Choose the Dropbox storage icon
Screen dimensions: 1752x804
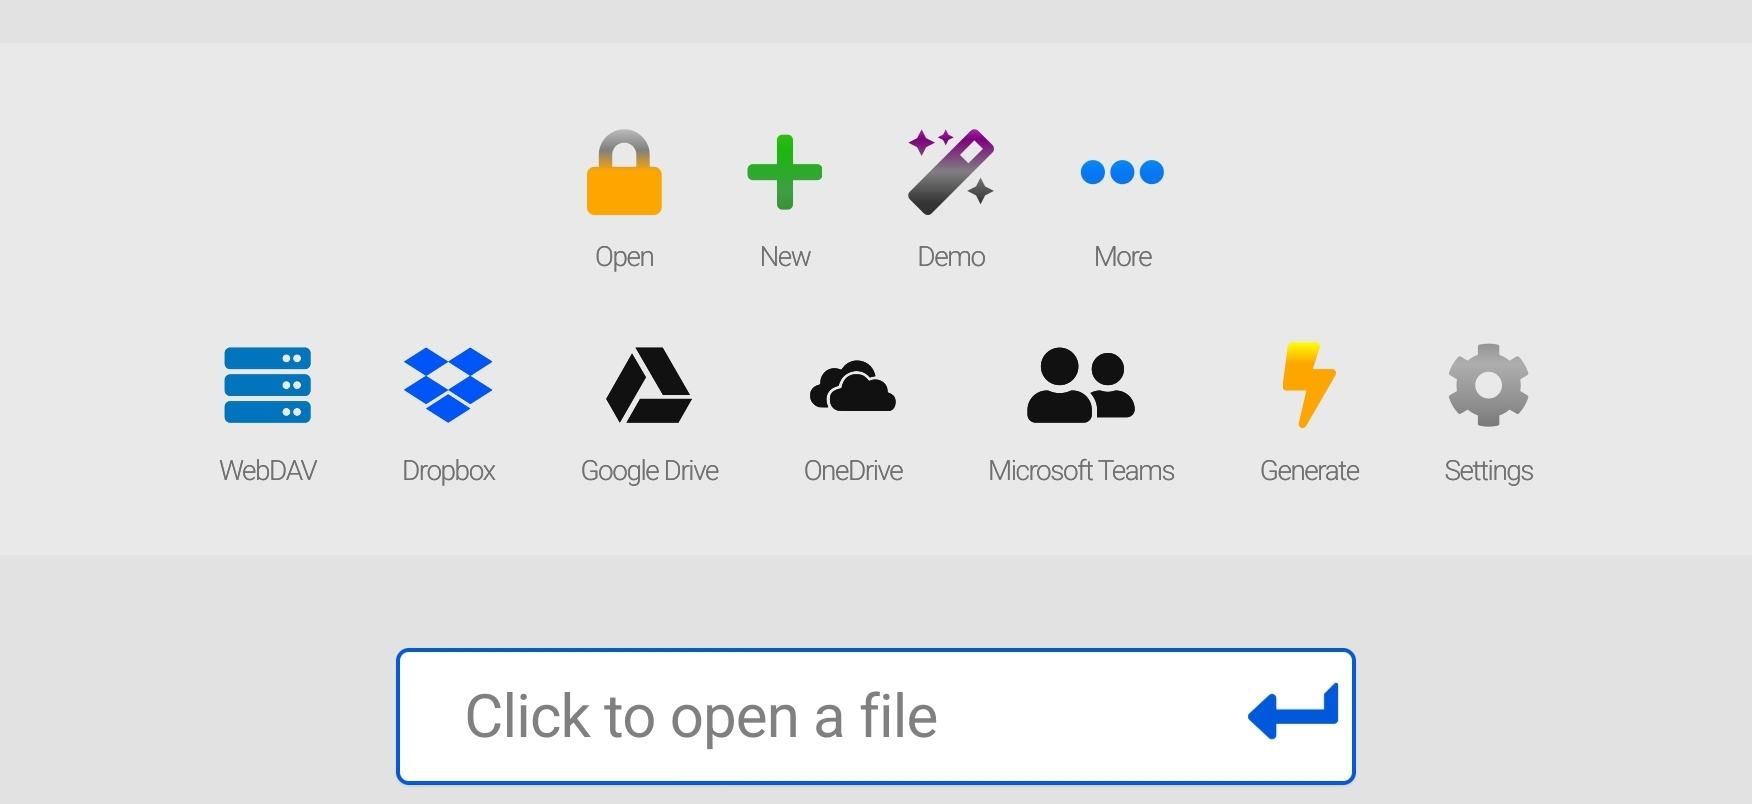point(448,385)
